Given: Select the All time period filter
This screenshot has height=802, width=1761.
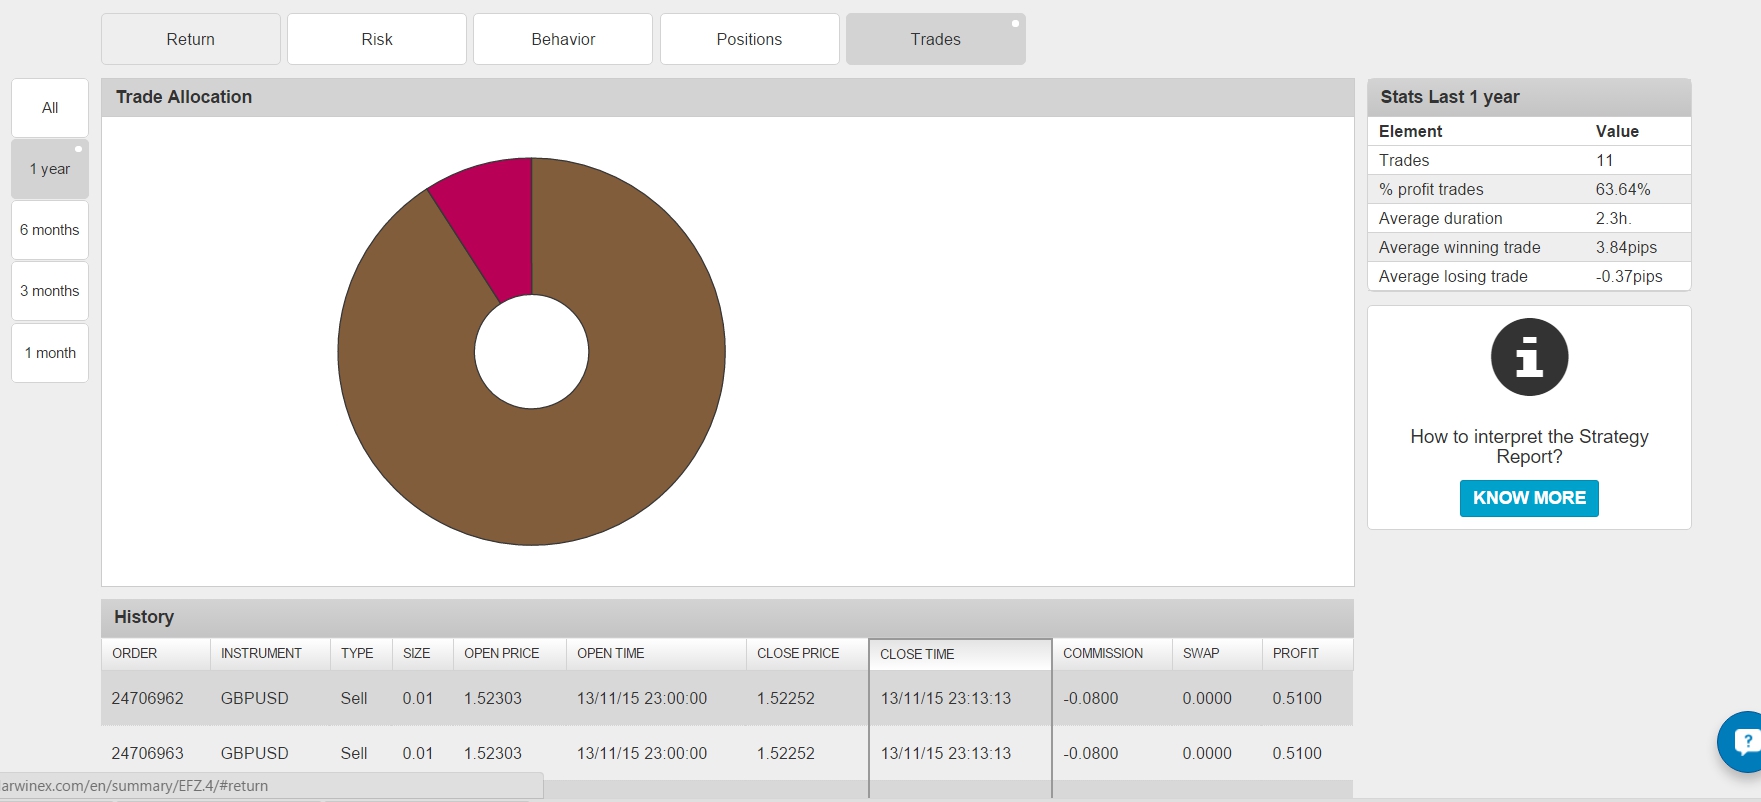Looking at the screenshot, I should click(x=50, y=108).
